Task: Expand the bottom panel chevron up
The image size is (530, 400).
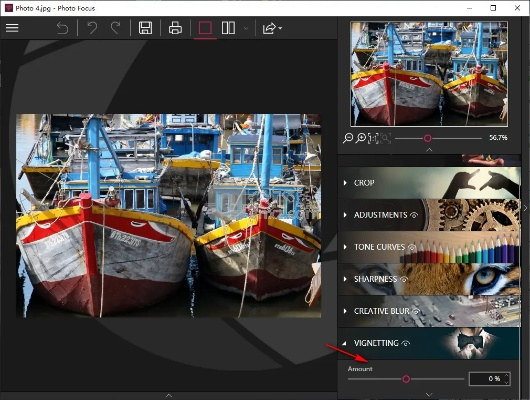Action: (169, 395)
